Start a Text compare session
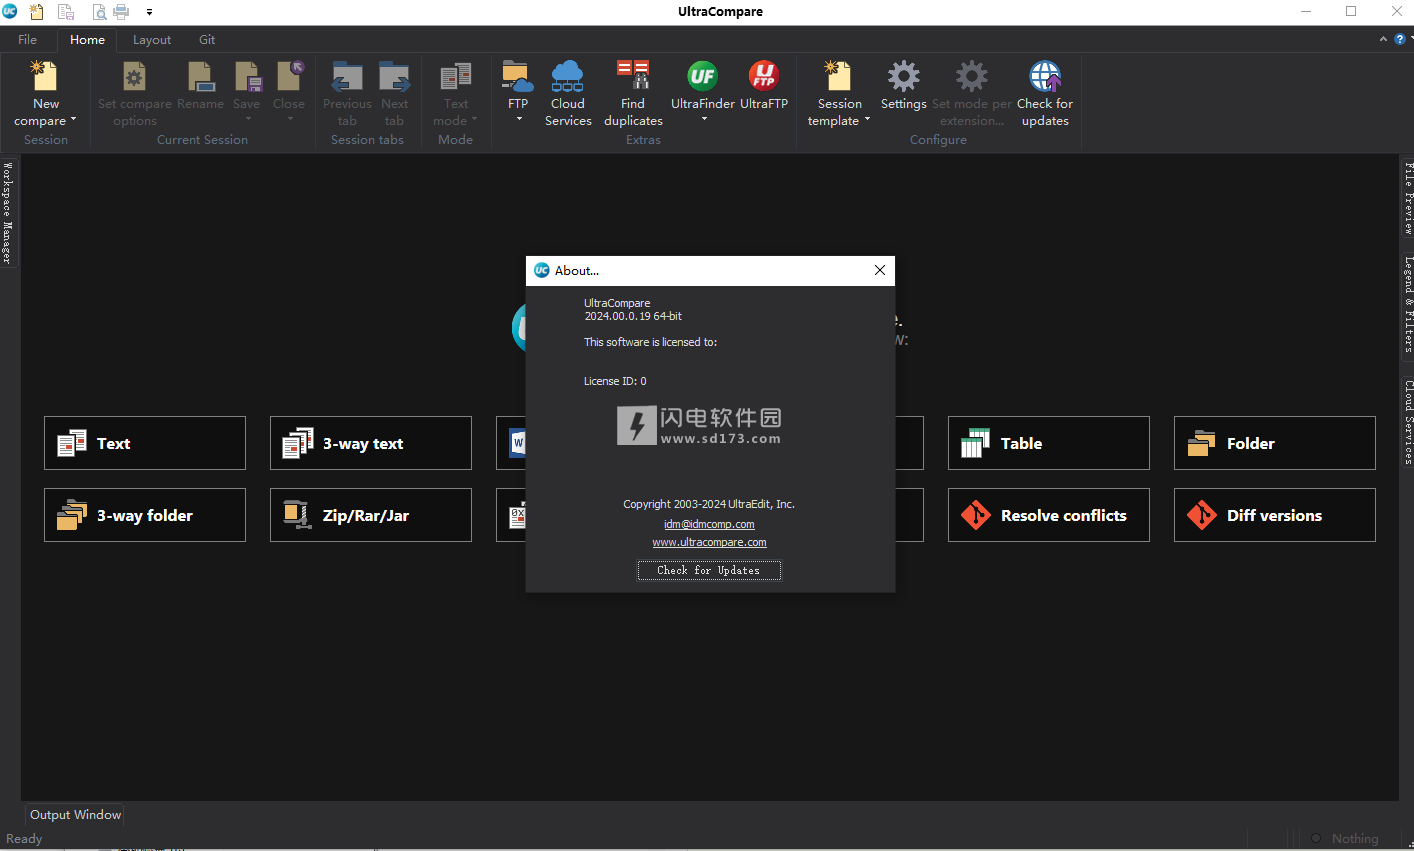 pyautogui.click(x=145, y=443)
